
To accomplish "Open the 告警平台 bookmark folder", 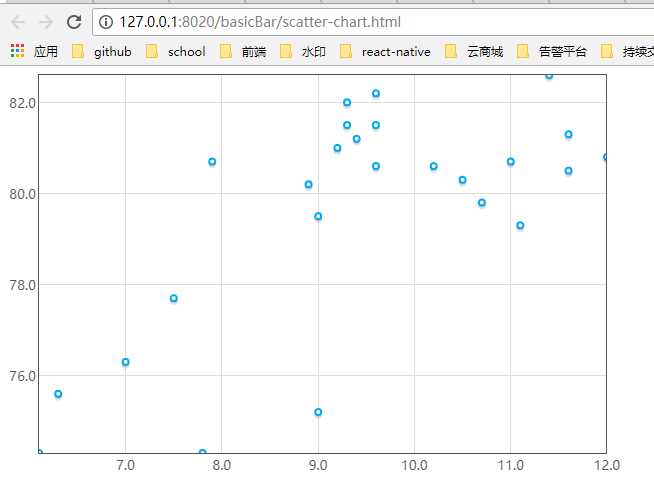I will coord(552,52).
